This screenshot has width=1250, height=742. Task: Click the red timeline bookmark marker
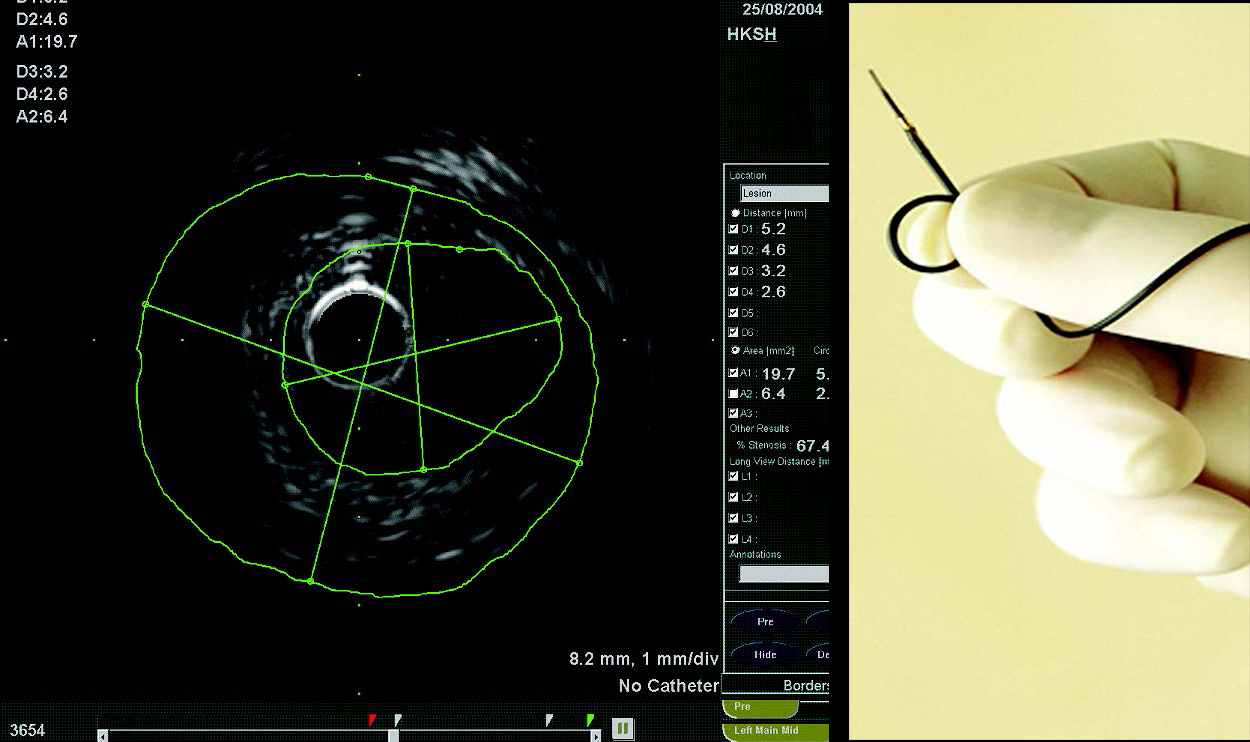(372, 719)
